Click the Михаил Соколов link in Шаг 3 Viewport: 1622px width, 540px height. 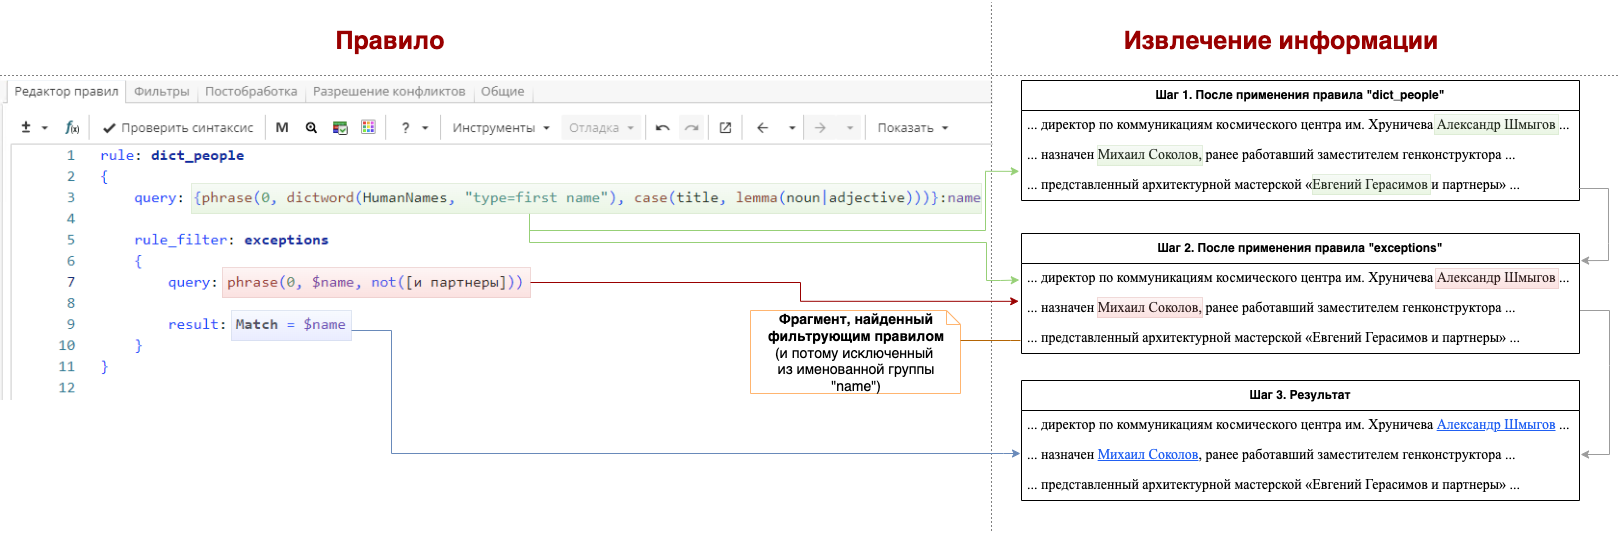pos(1148,455)
